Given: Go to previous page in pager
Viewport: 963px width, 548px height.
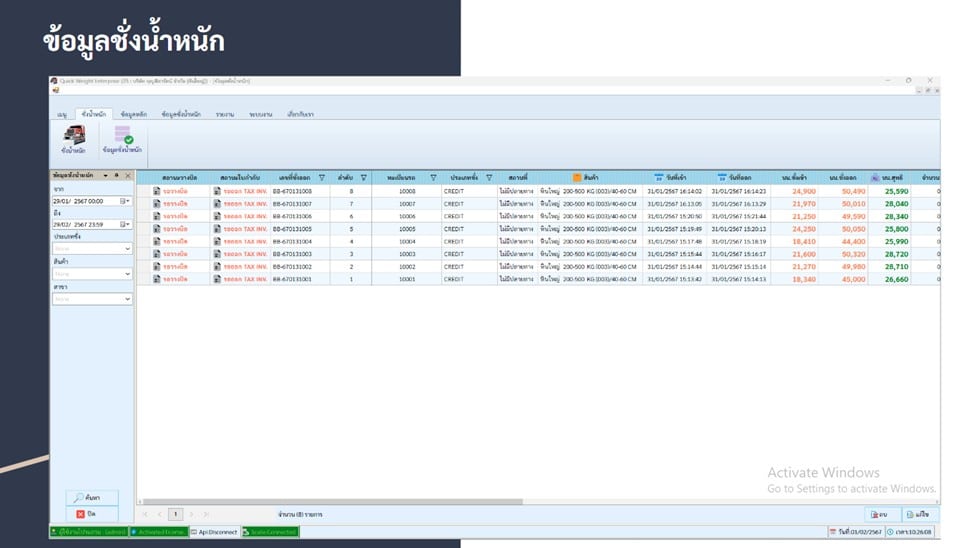Looking at the screenshot, I should click(160, 514).
